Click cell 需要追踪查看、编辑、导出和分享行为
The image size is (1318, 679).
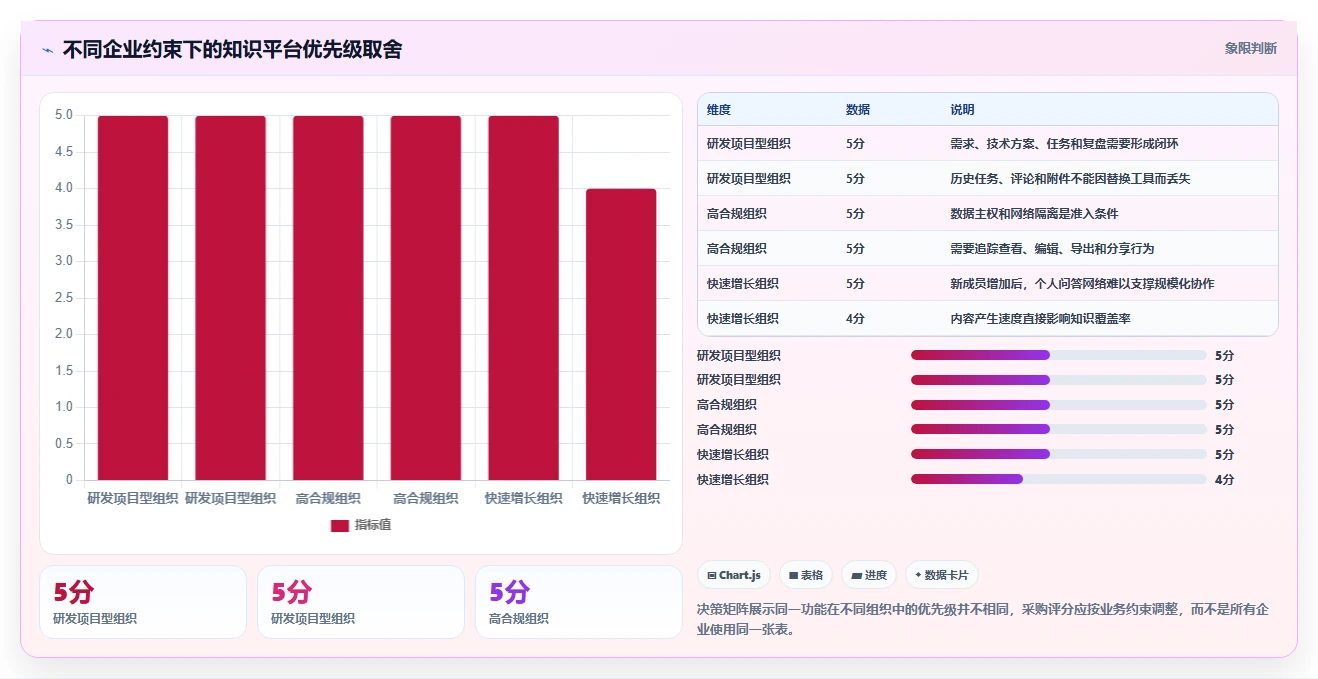click(1052, 249)
